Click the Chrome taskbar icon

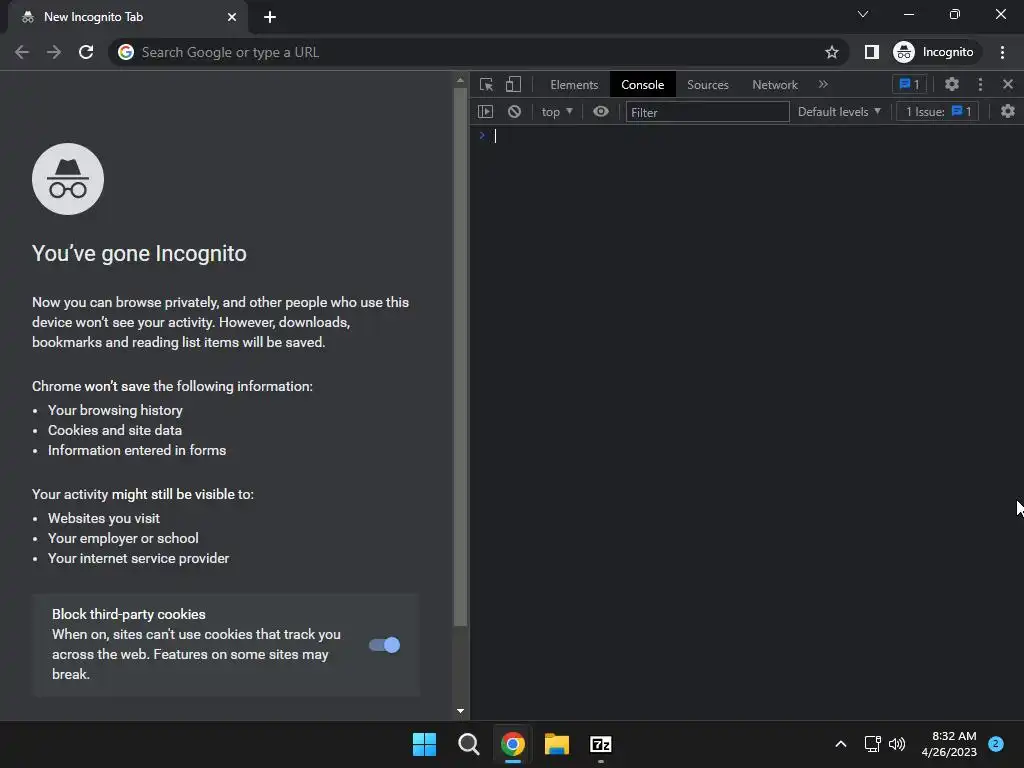click(x=513, y=744)
